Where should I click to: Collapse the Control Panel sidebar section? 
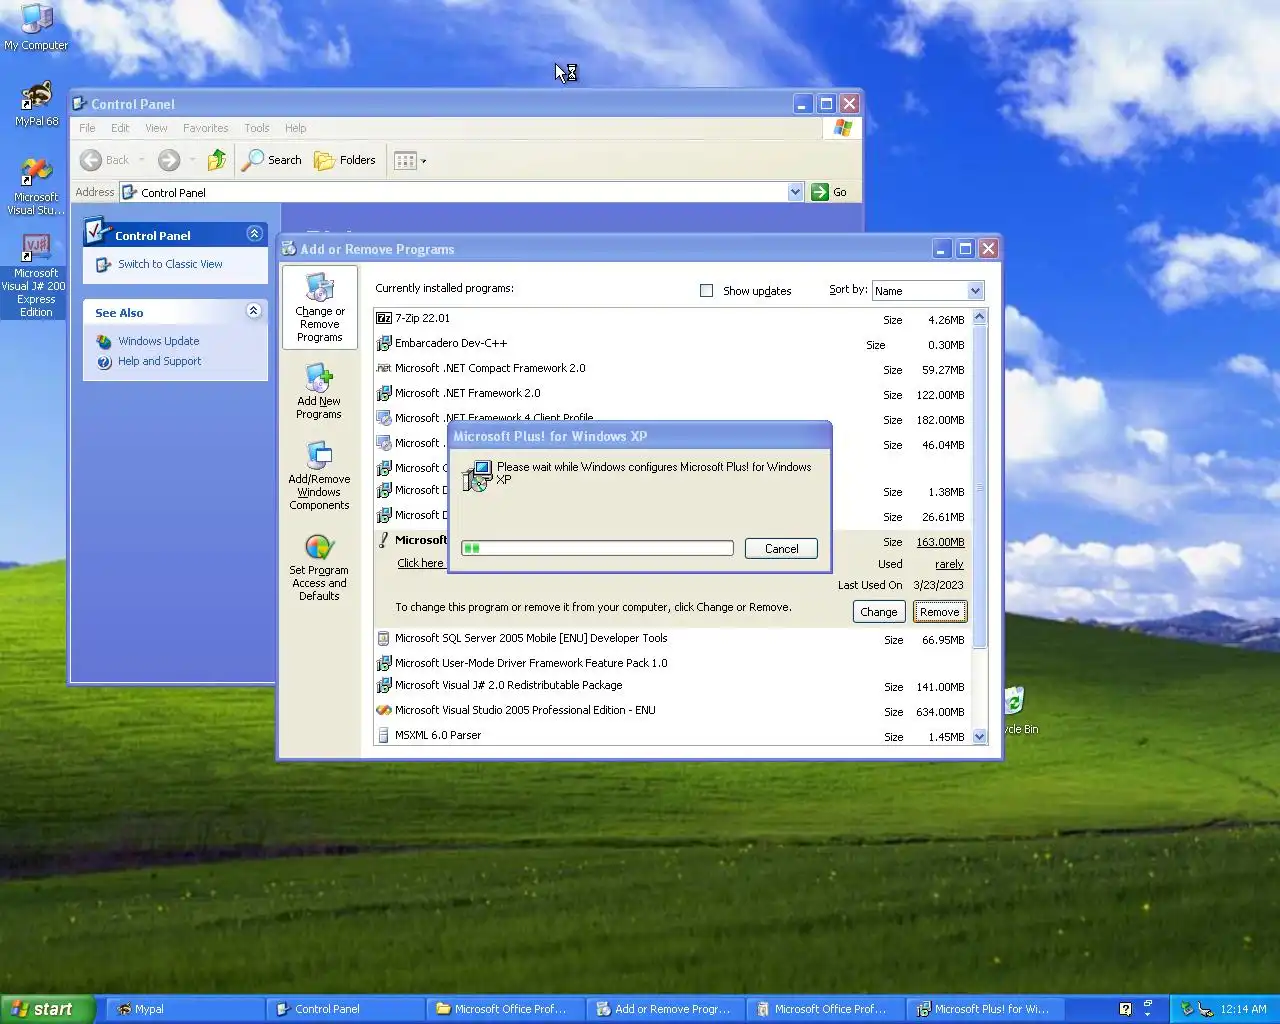pos(254,234)
